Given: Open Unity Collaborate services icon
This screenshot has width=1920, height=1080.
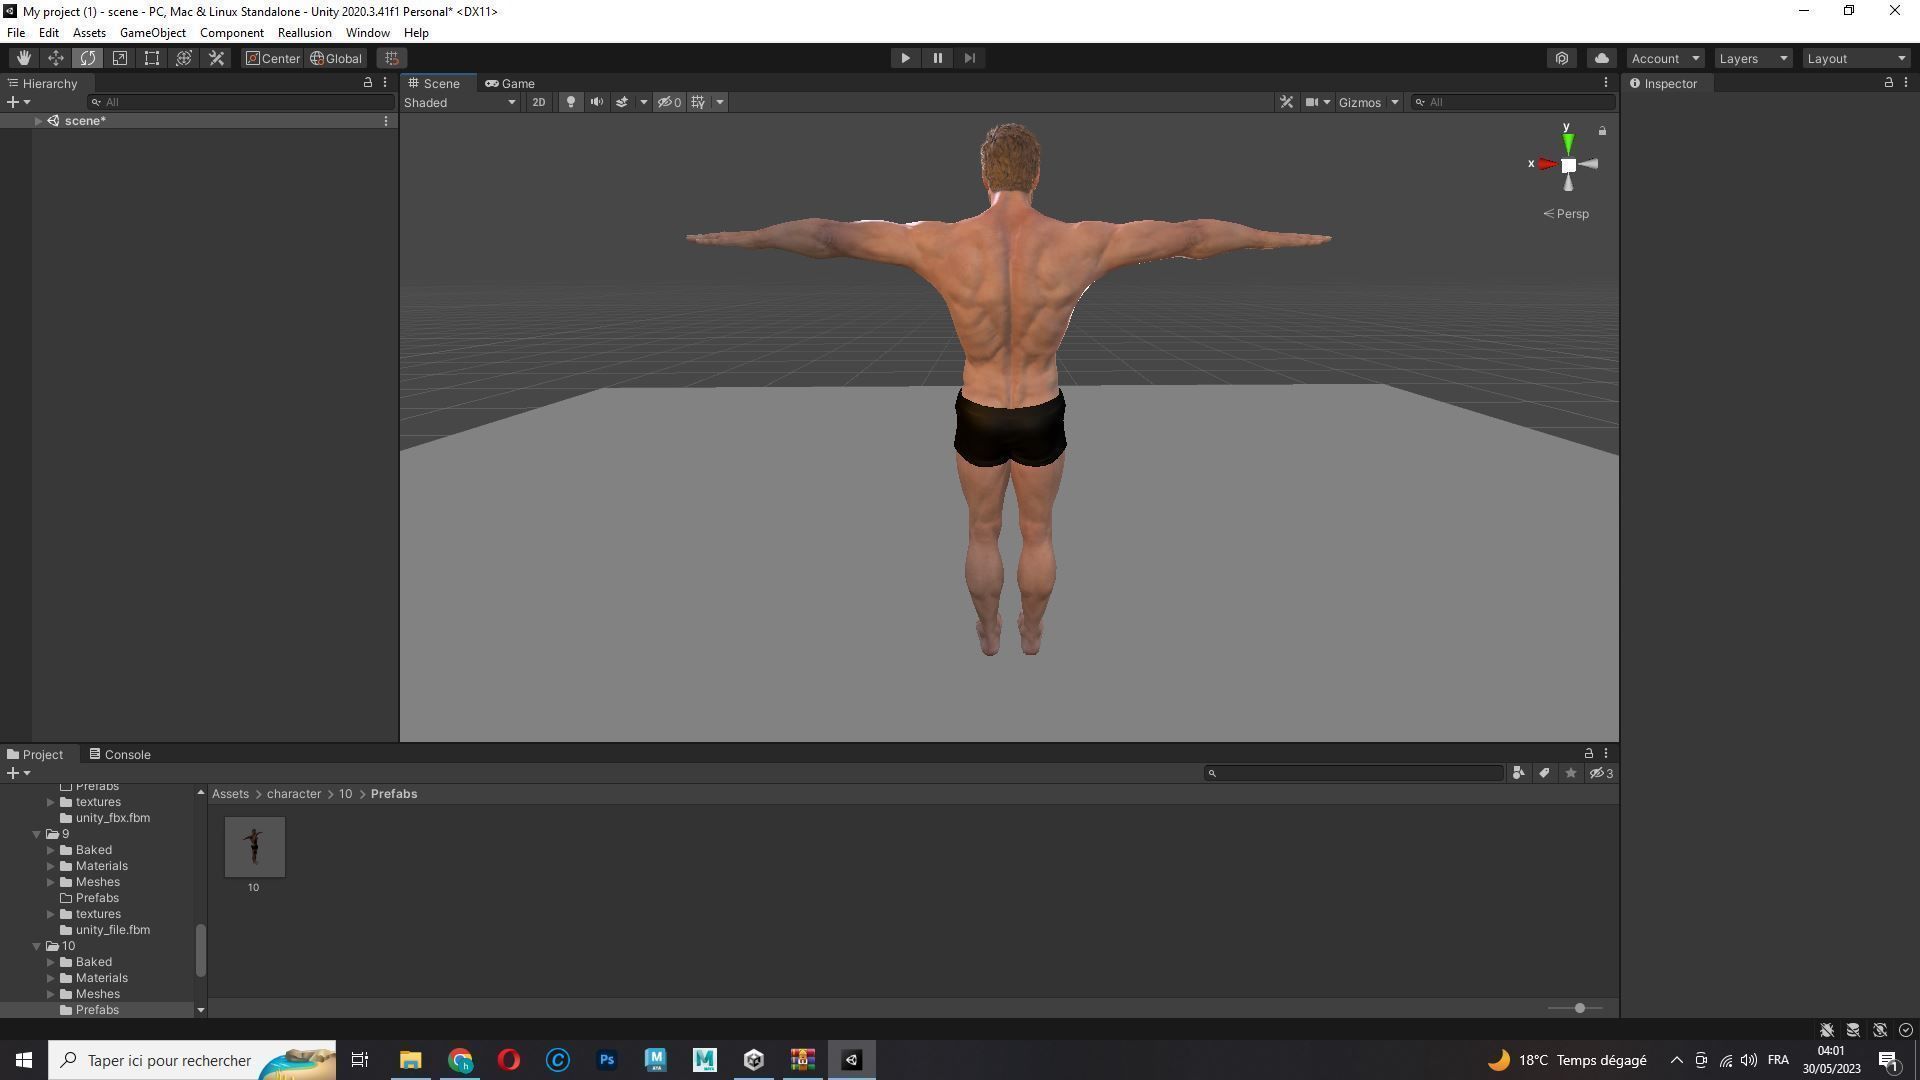Looking at the screenshot, I should click(1562, 58).
